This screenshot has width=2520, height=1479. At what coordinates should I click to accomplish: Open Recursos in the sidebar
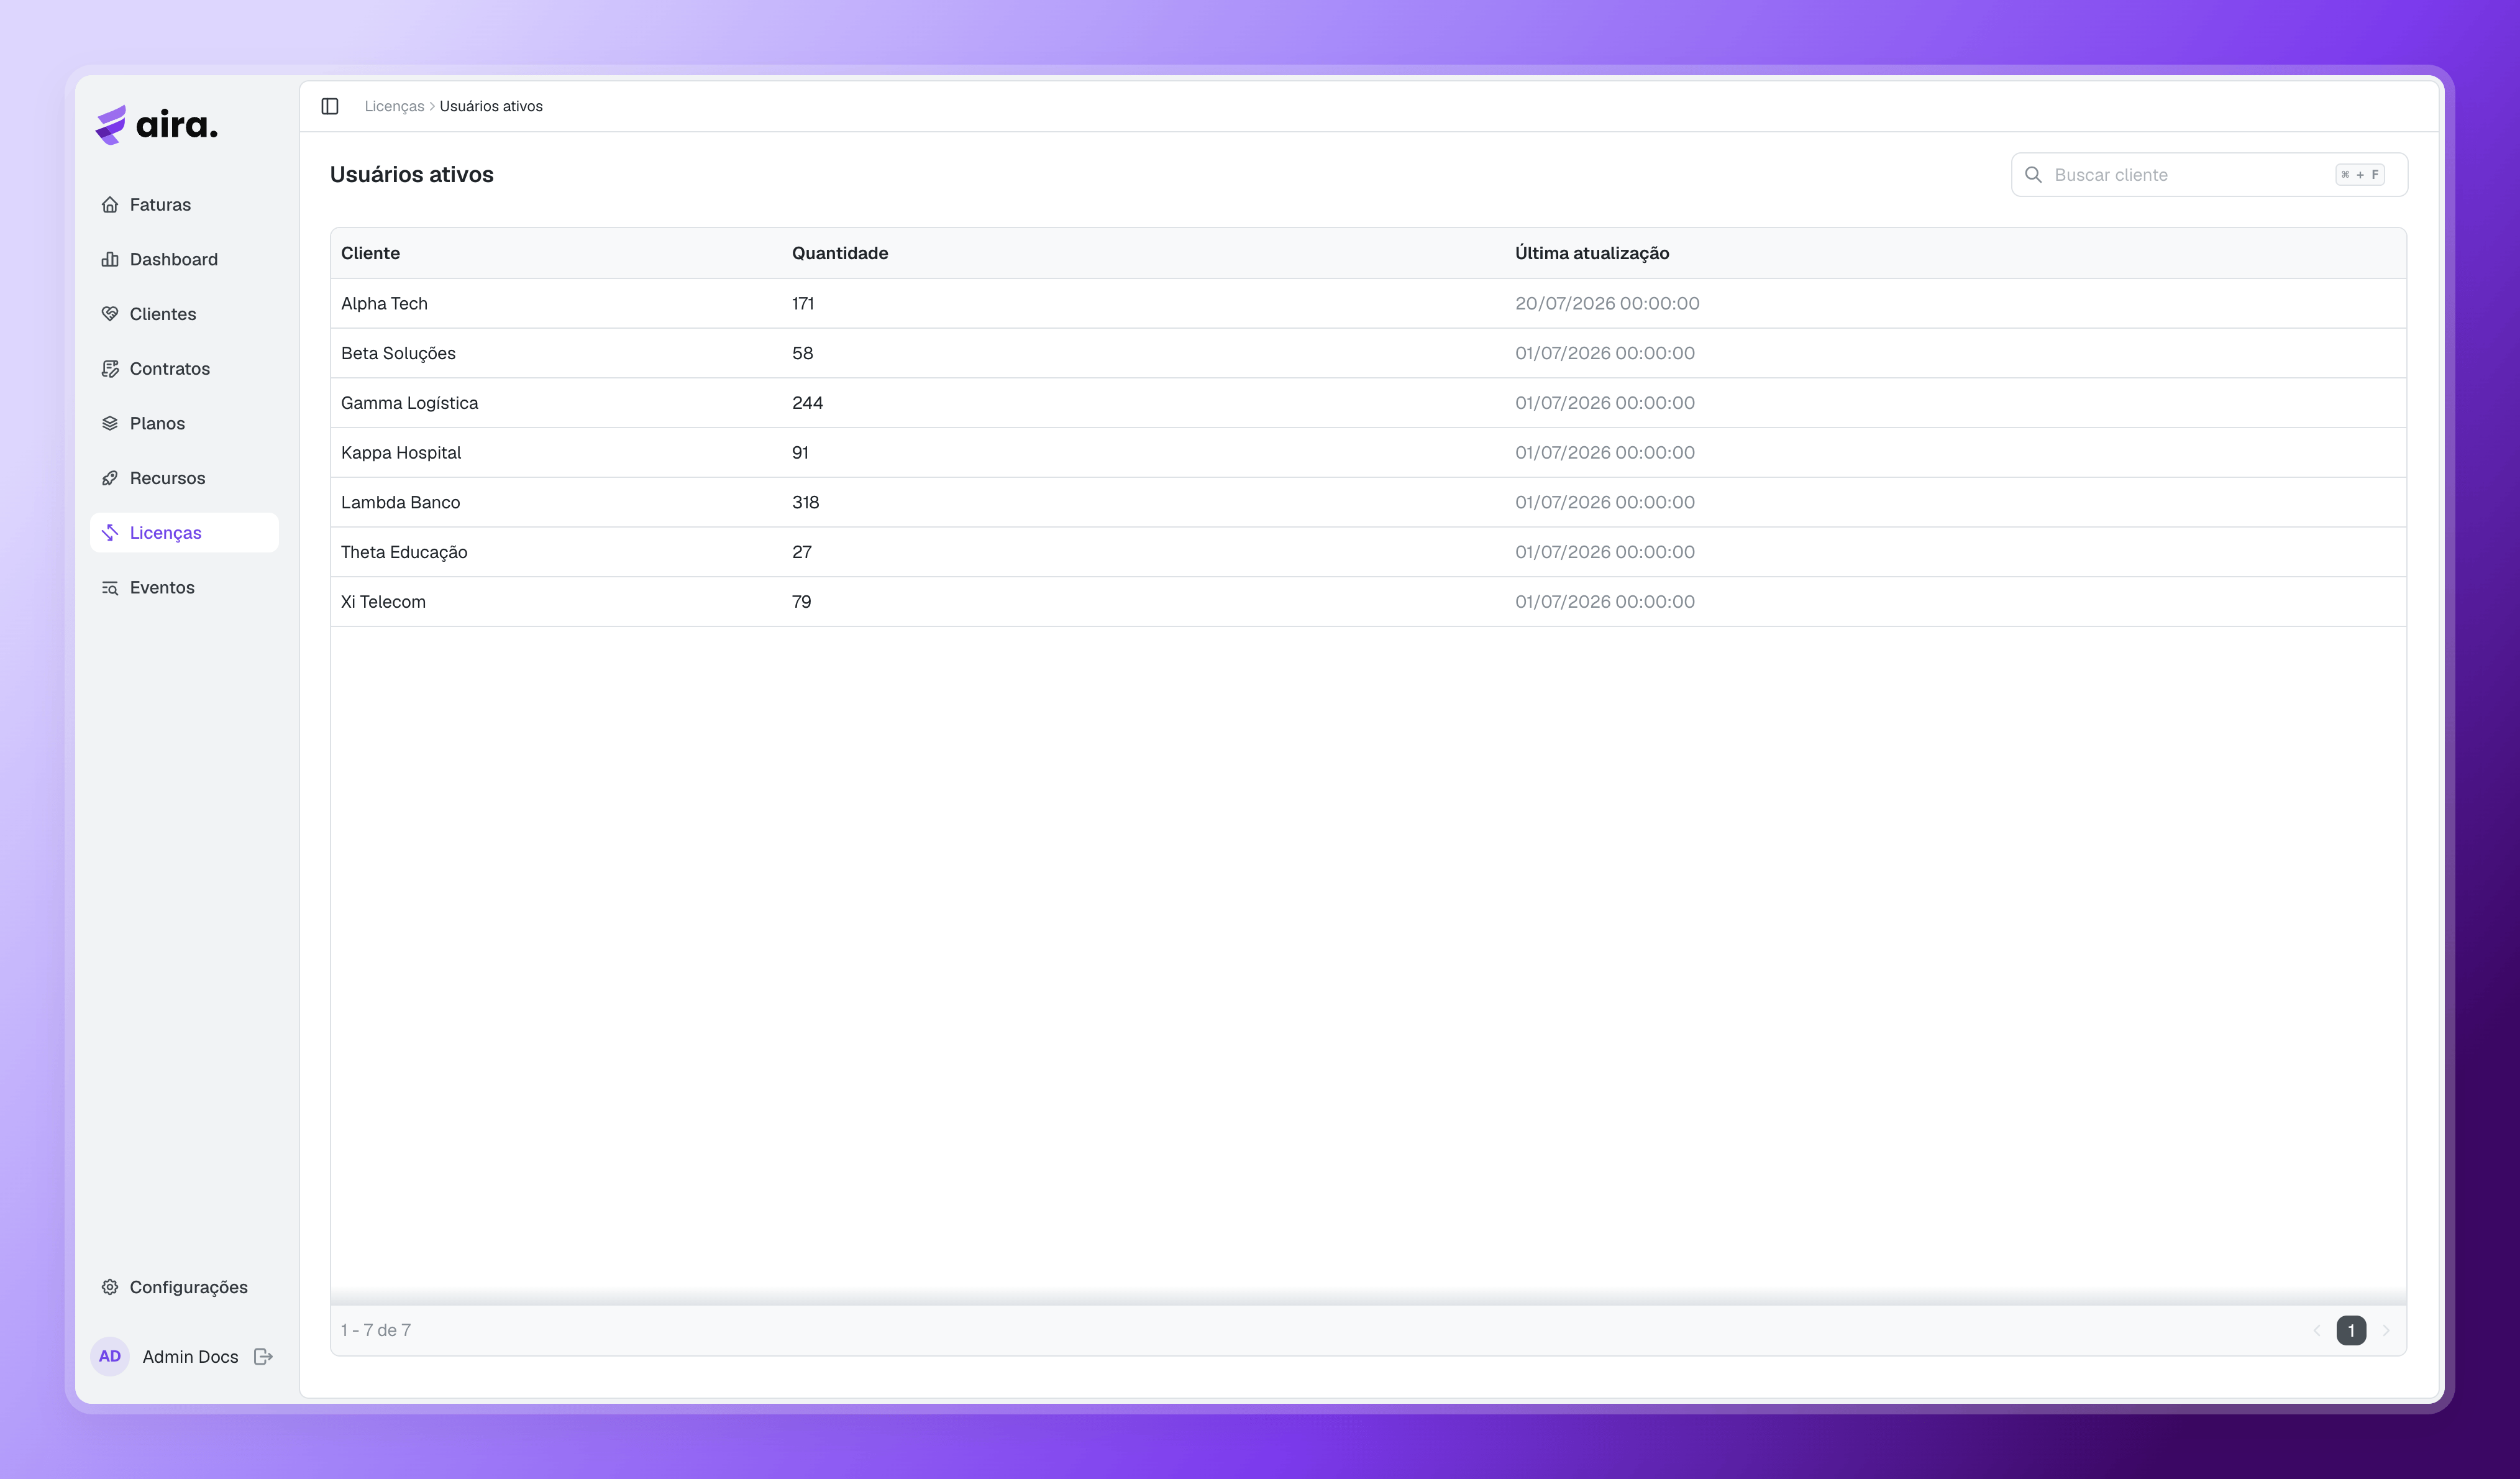point(184,478)
